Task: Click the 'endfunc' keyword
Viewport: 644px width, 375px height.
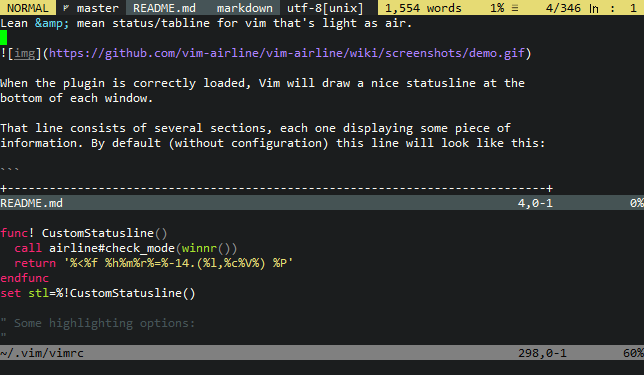Action: (24, 278)
